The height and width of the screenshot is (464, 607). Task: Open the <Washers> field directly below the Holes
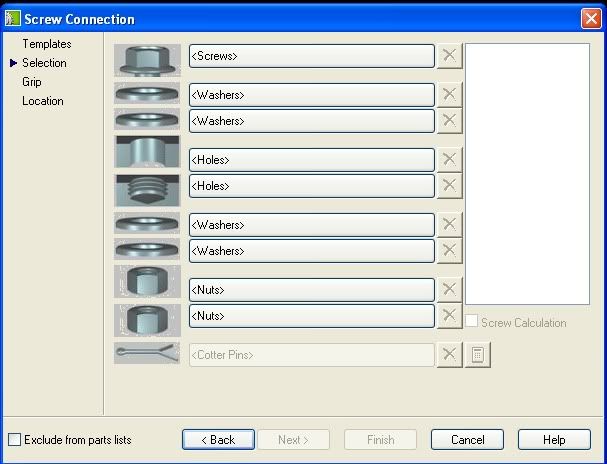tap(312, 224)
